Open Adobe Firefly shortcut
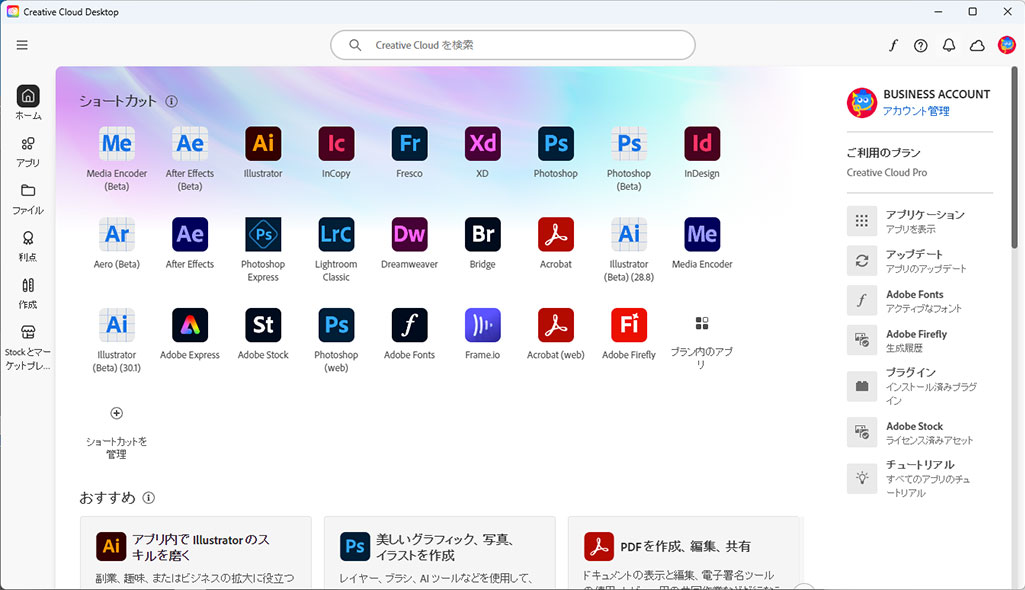The width and height of the screenshot is (1025, 590). [629, 326]
